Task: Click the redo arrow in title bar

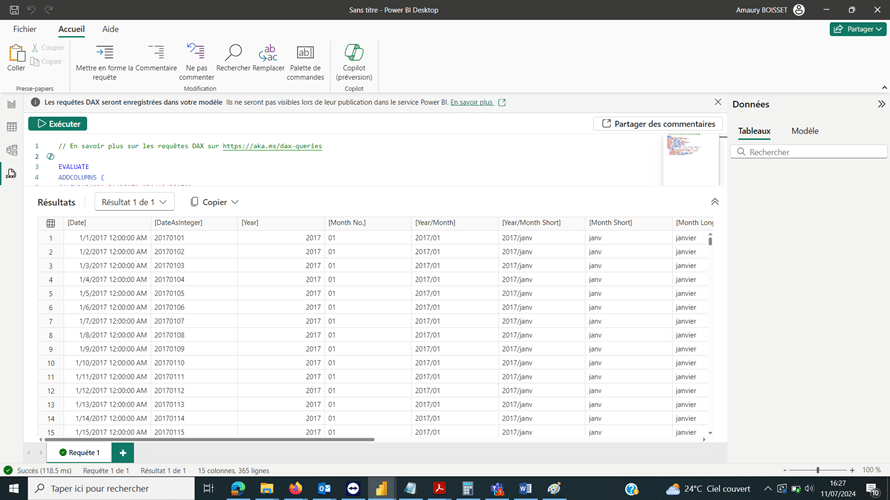Action: [49, 10]
